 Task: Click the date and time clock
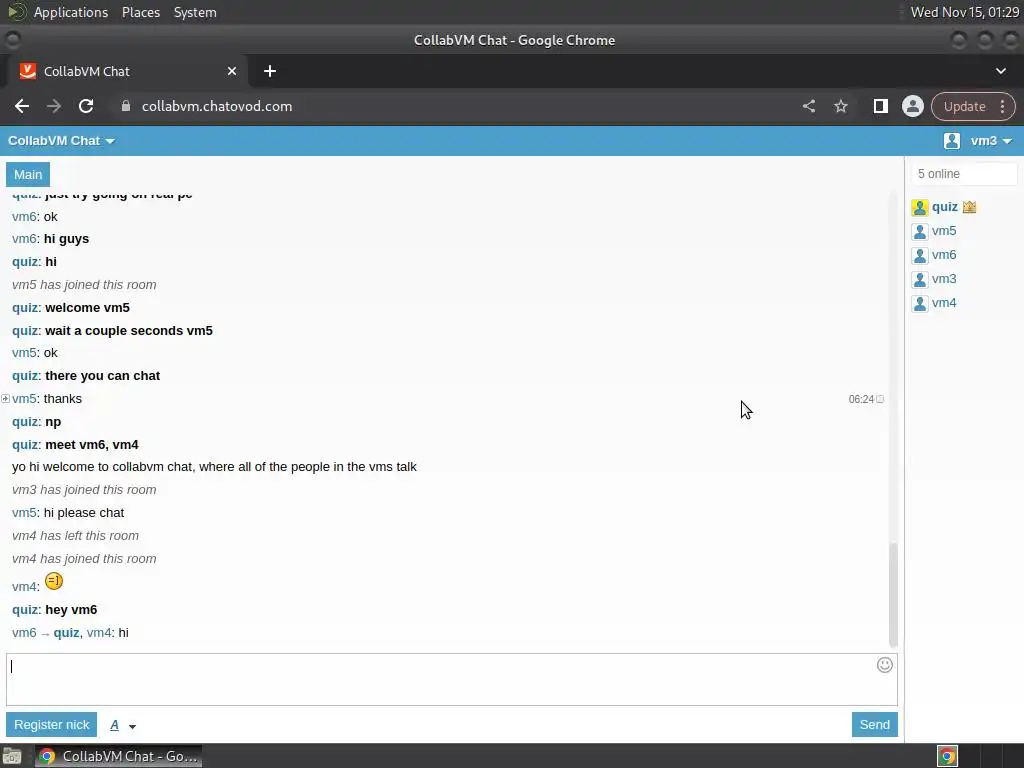tap(964, 12)
